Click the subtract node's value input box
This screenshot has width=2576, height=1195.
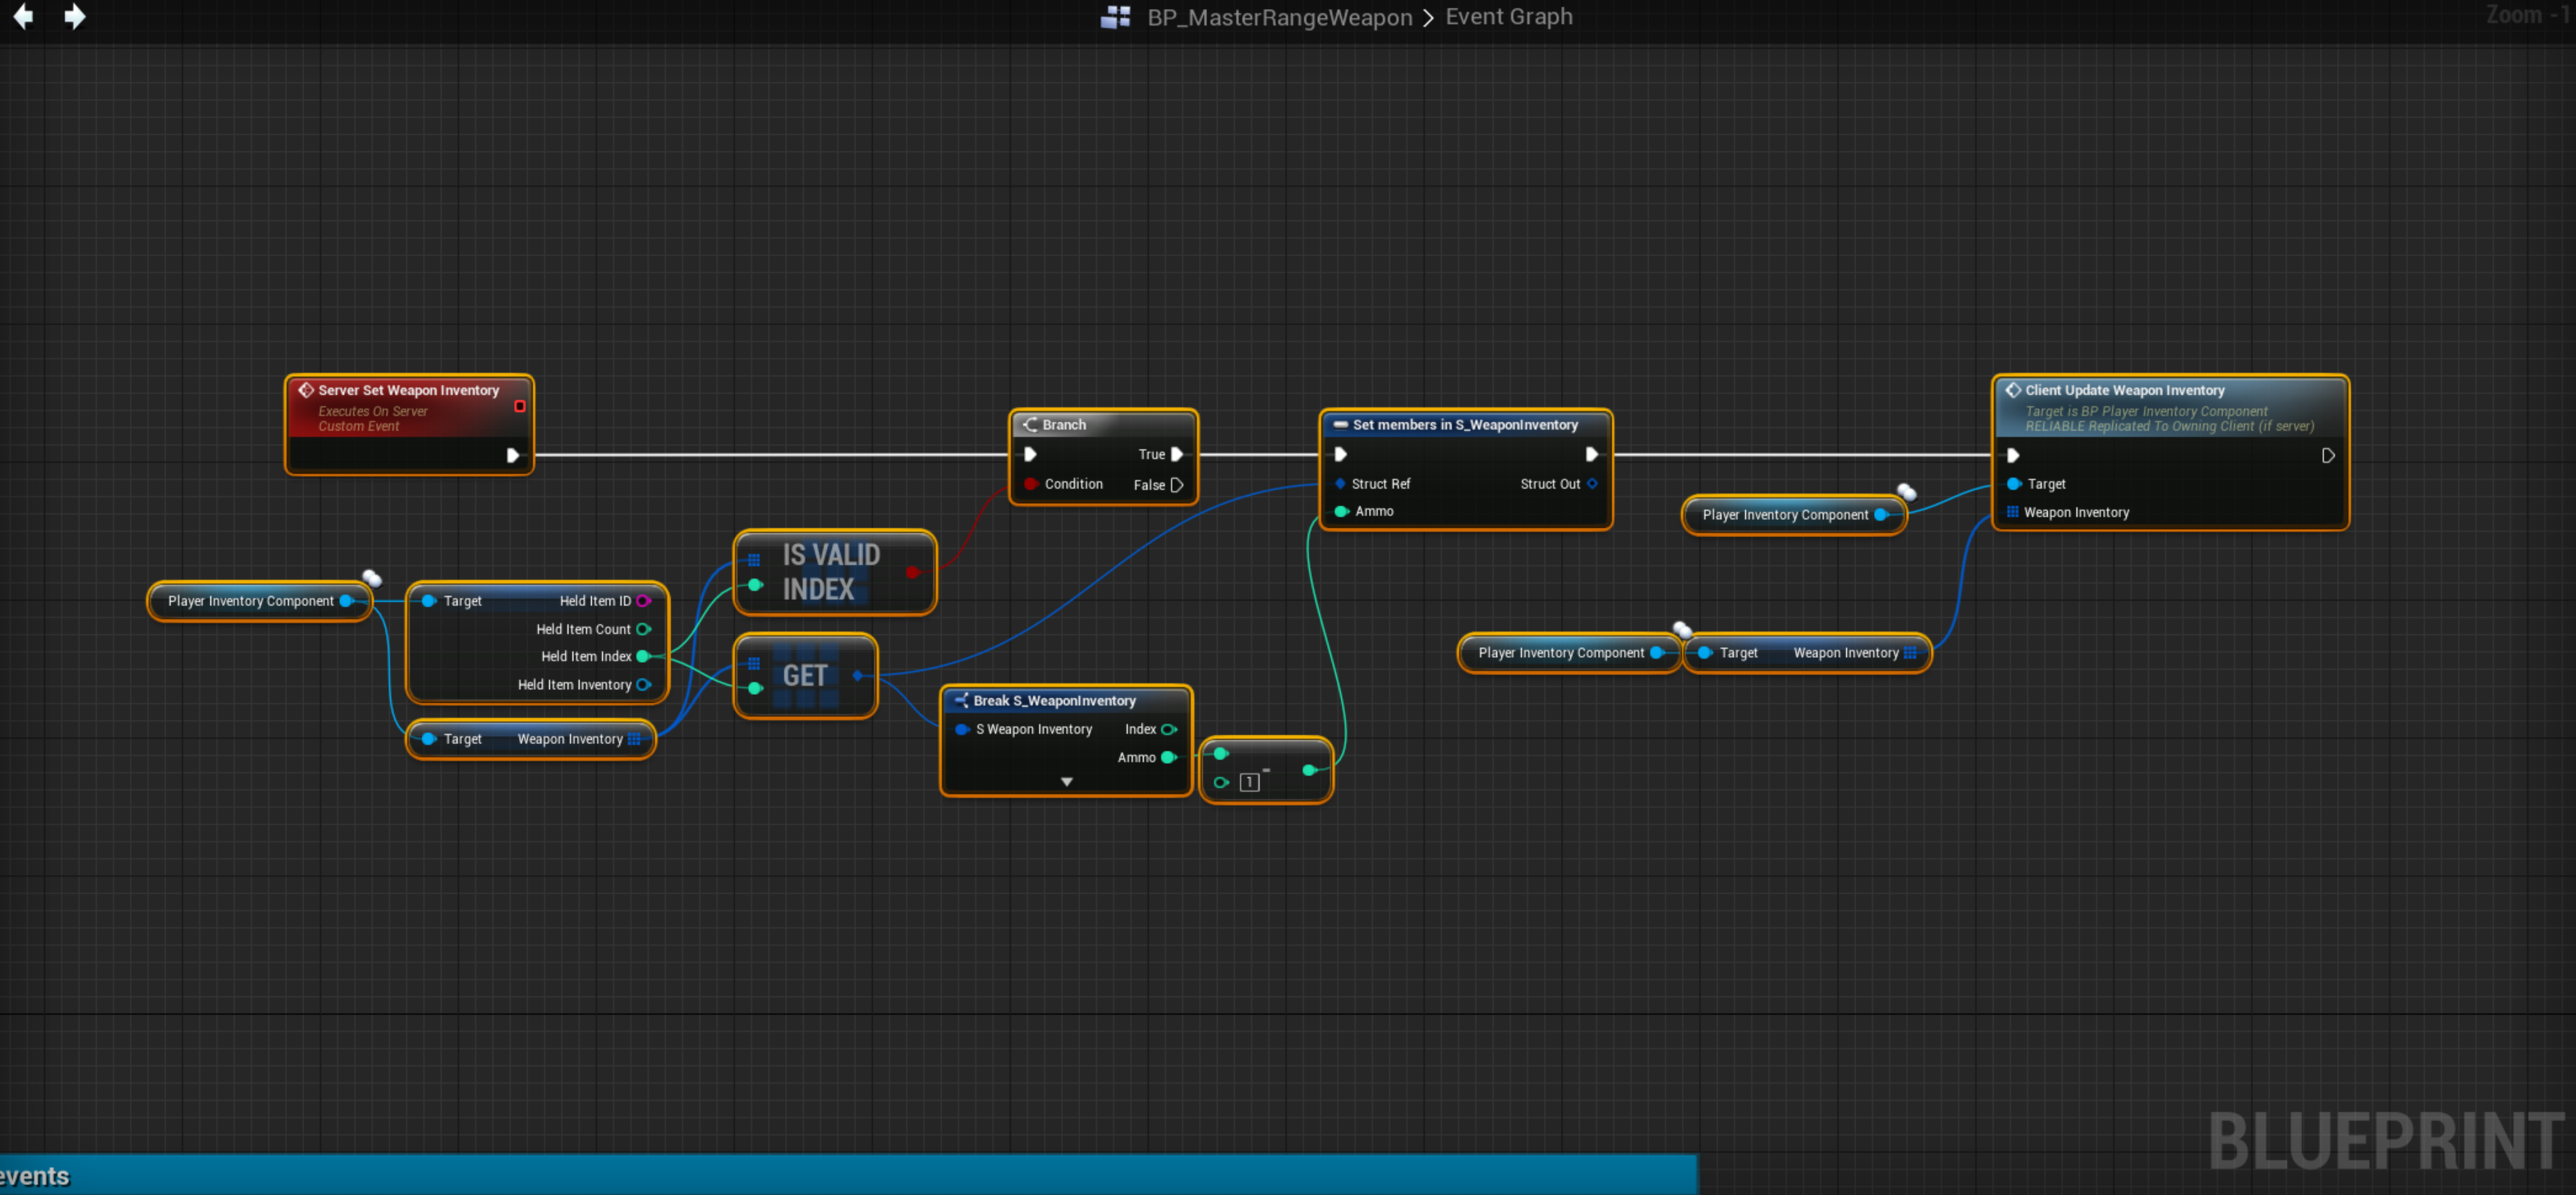coord(1249,783)
